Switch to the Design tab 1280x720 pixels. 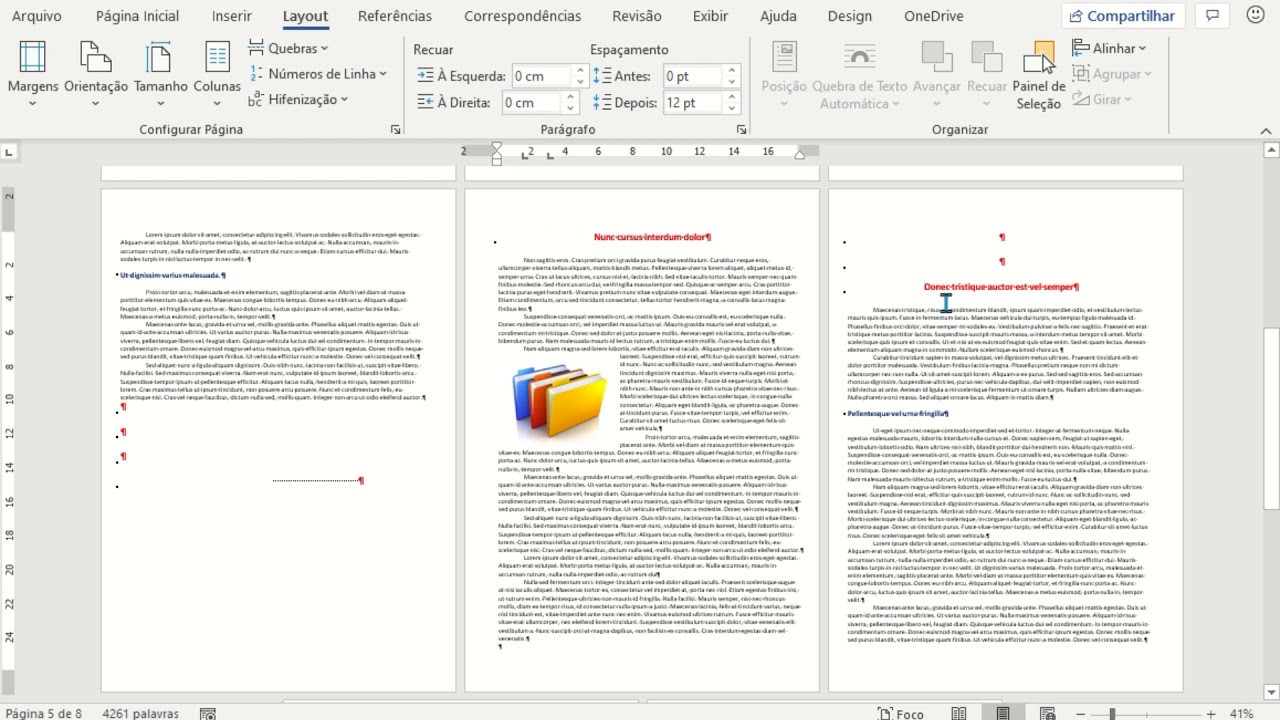coord(849,16)
